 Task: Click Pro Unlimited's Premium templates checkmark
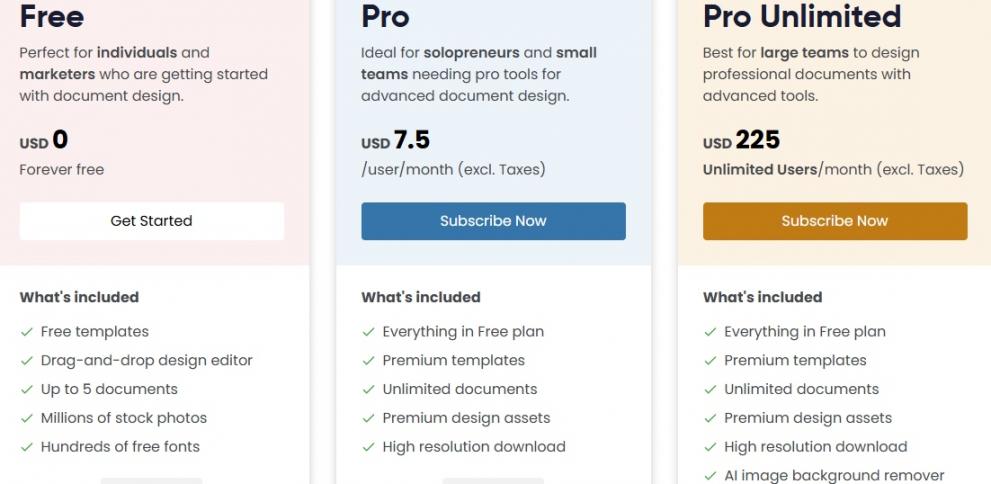click(x=710, y=361)
